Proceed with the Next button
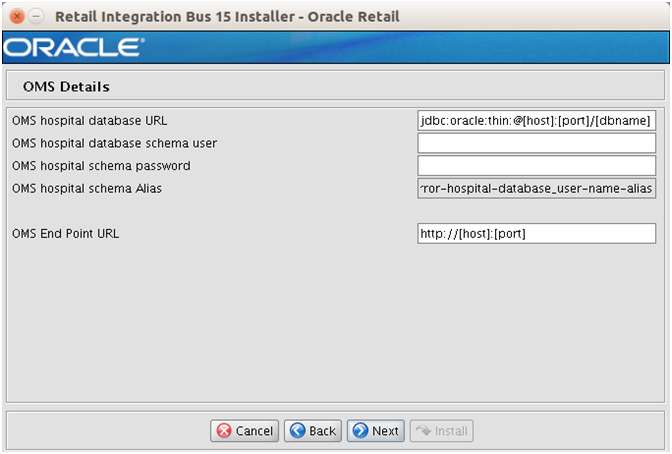Viewport: 672px width, 454px height. (376, 430)
